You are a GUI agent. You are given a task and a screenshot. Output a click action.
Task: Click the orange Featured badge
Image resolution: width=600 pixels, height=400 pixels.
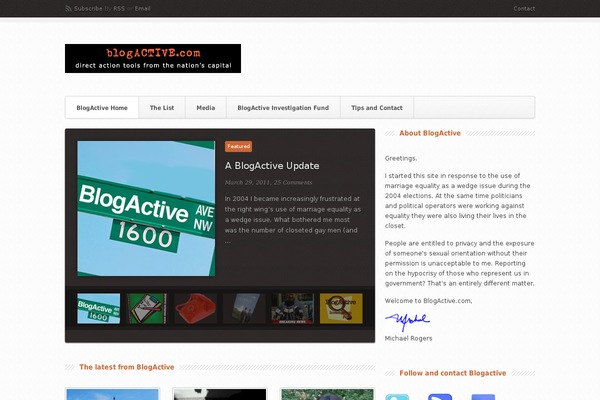pos(238,146)
